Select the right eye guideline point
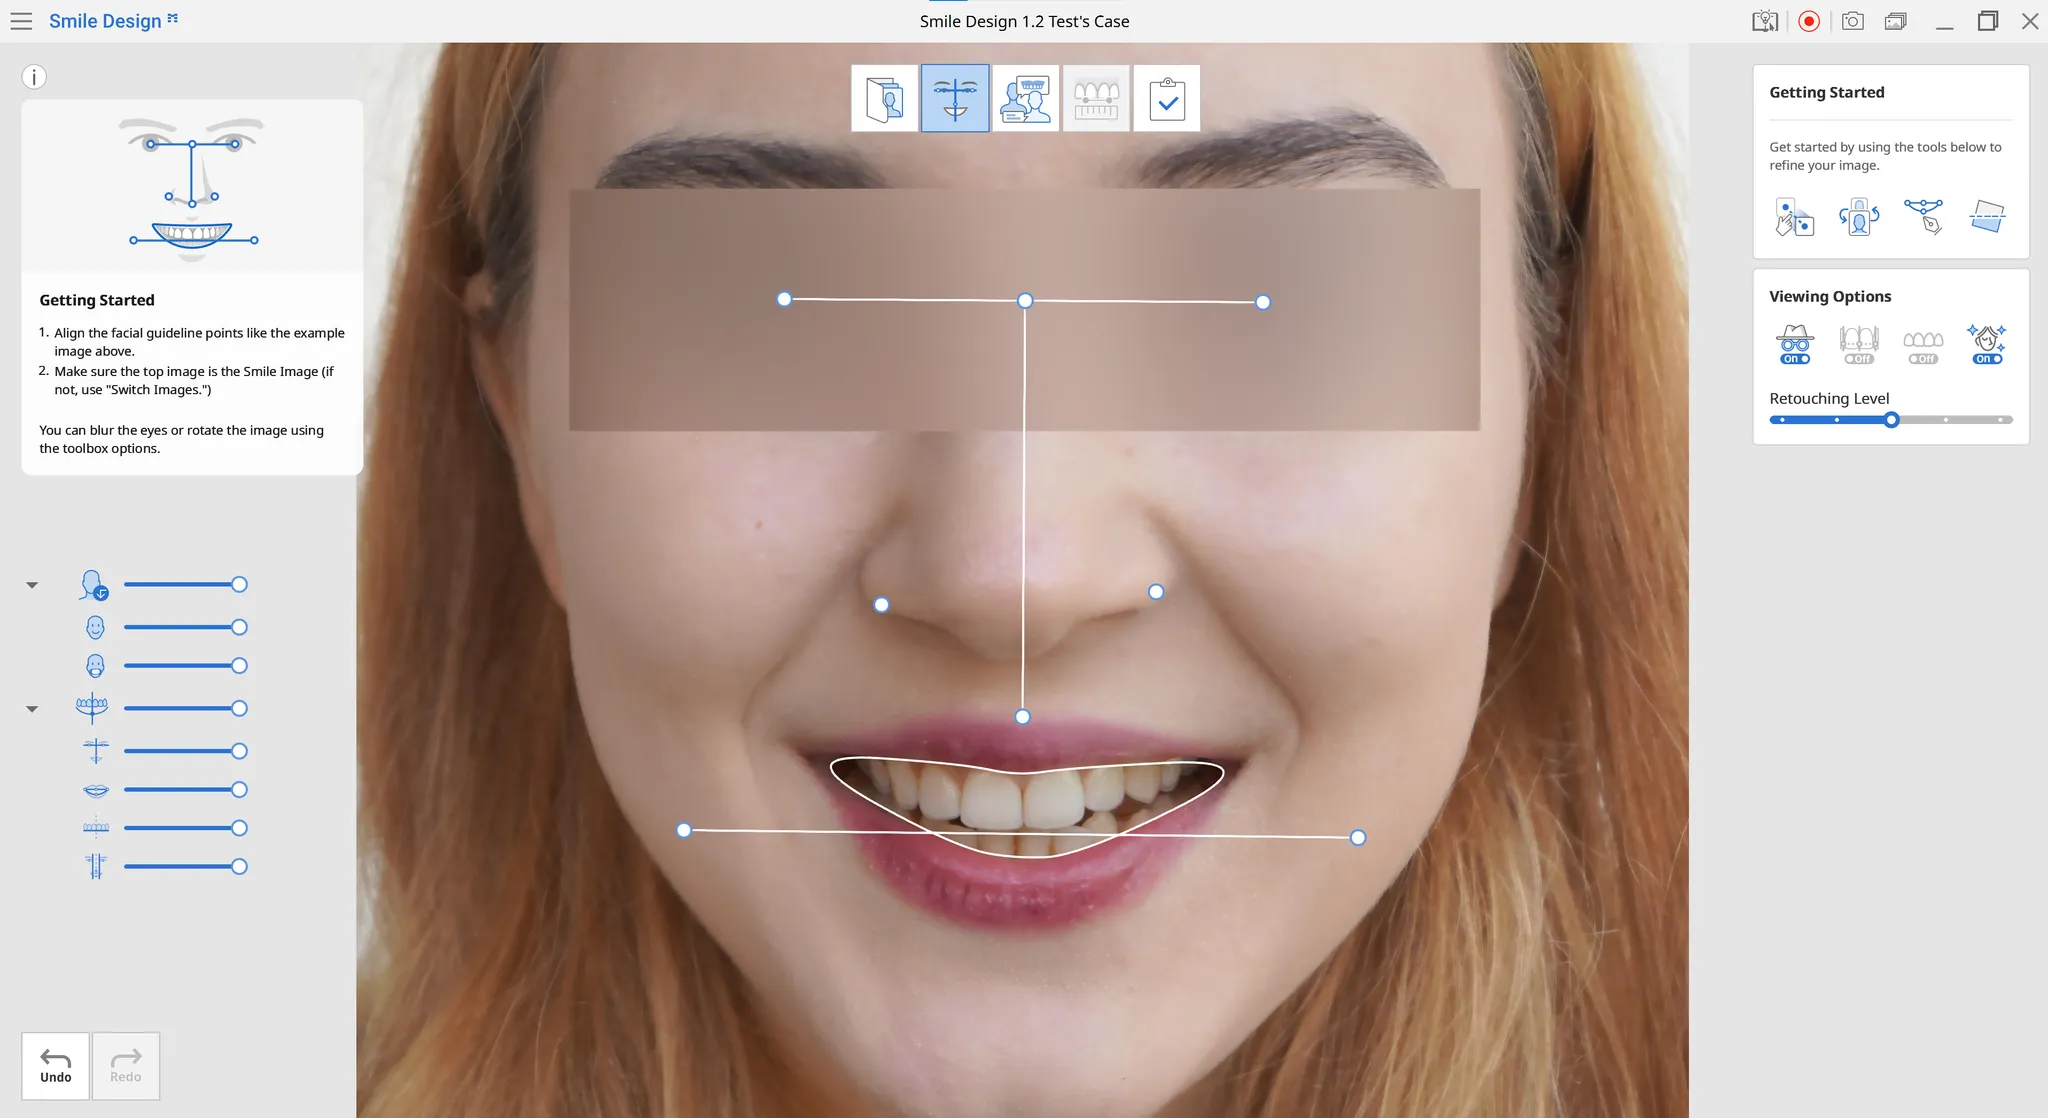 [x=1263, y=302]
